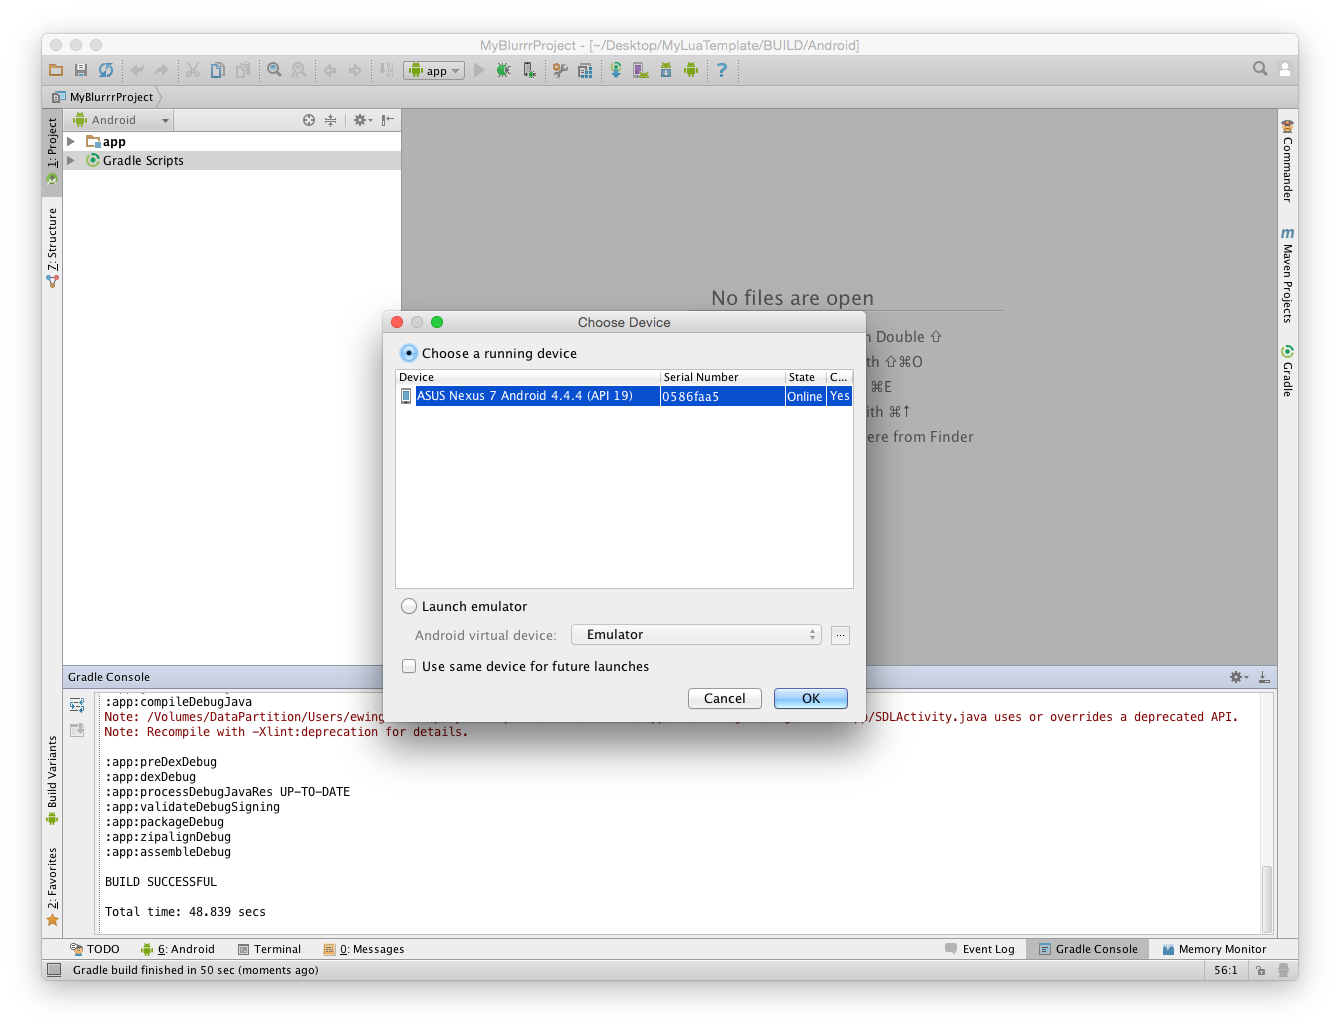
Task: Open the Help question mark icon
Action: click(721, 70)
